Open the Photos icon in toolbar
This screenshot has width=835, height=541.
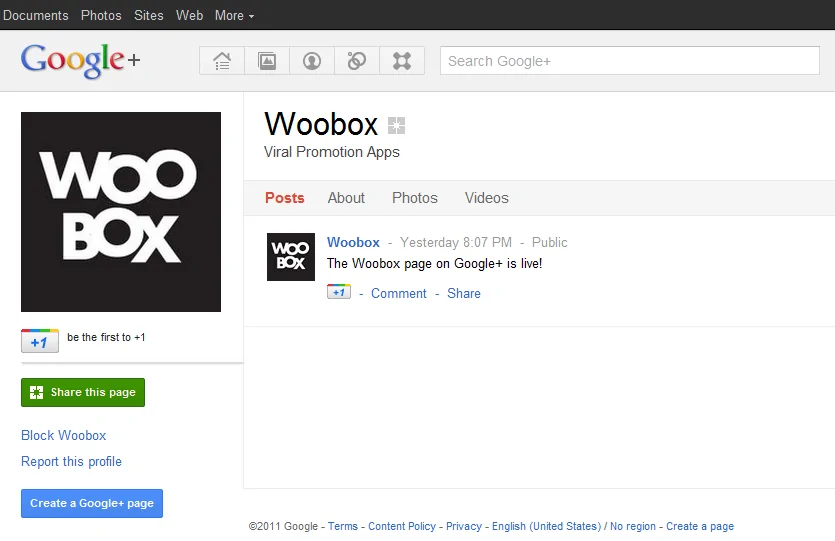267,61
